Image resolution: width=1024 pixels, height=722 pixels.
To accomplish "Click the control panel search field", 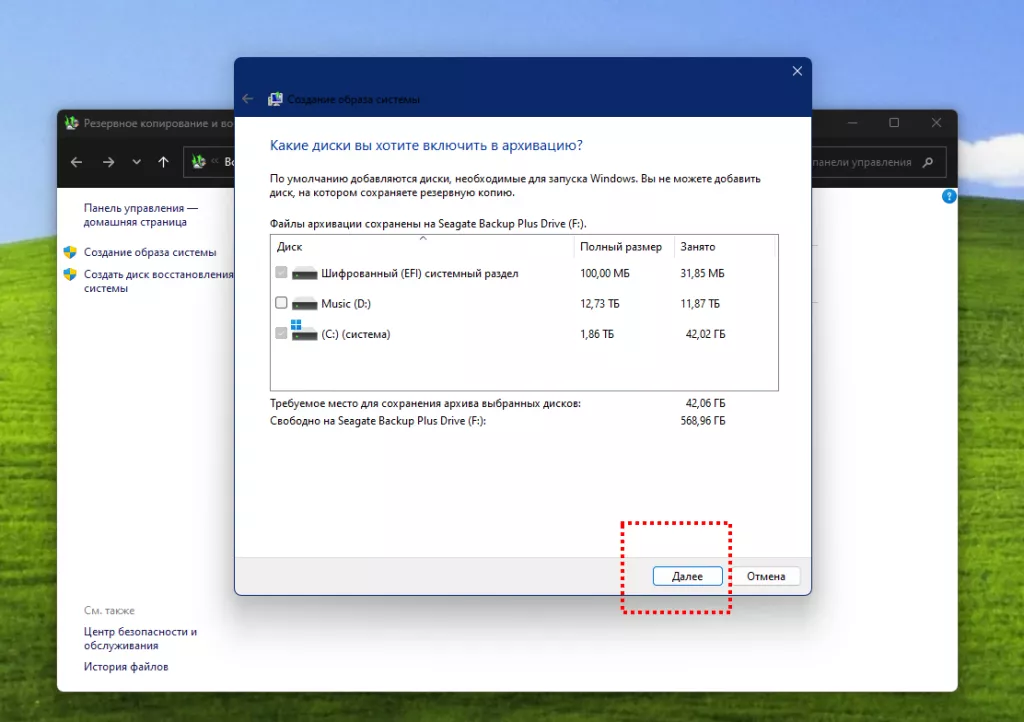I will [866, 162].
